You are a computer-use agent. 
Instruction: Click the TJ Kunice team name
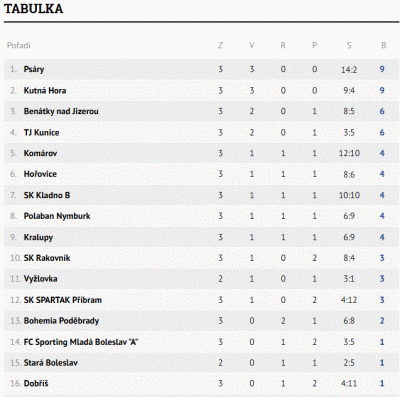point(41,132)
